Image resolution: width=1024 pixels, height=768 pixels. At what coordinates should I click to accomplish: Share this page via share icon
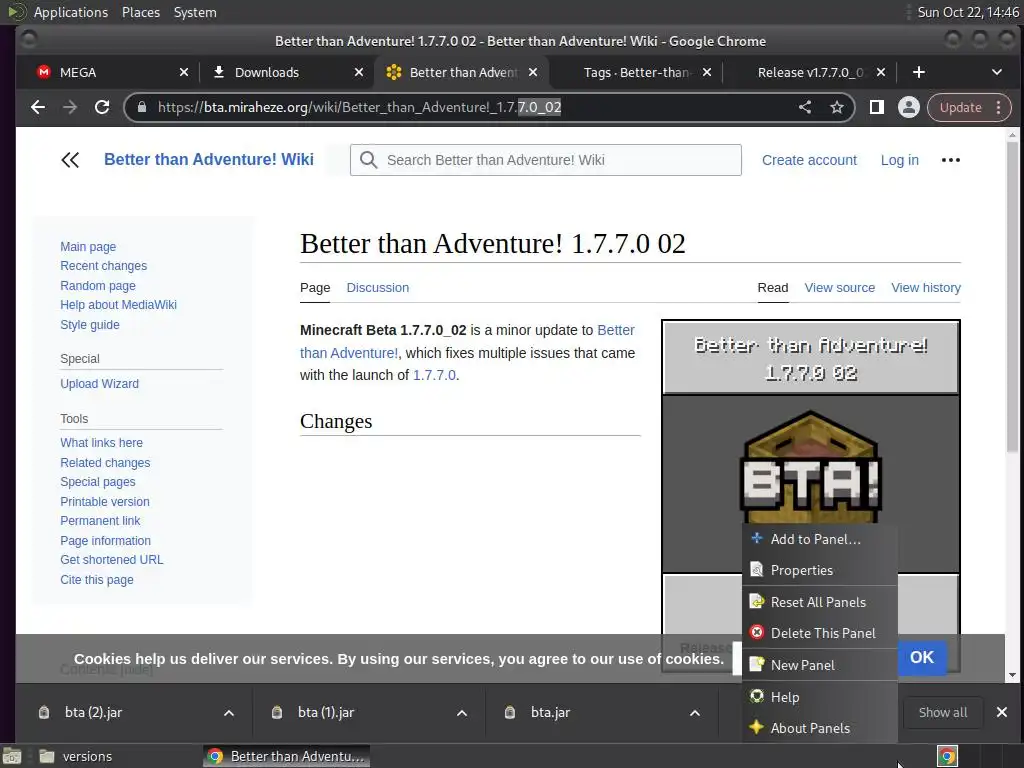coord(805,107)
